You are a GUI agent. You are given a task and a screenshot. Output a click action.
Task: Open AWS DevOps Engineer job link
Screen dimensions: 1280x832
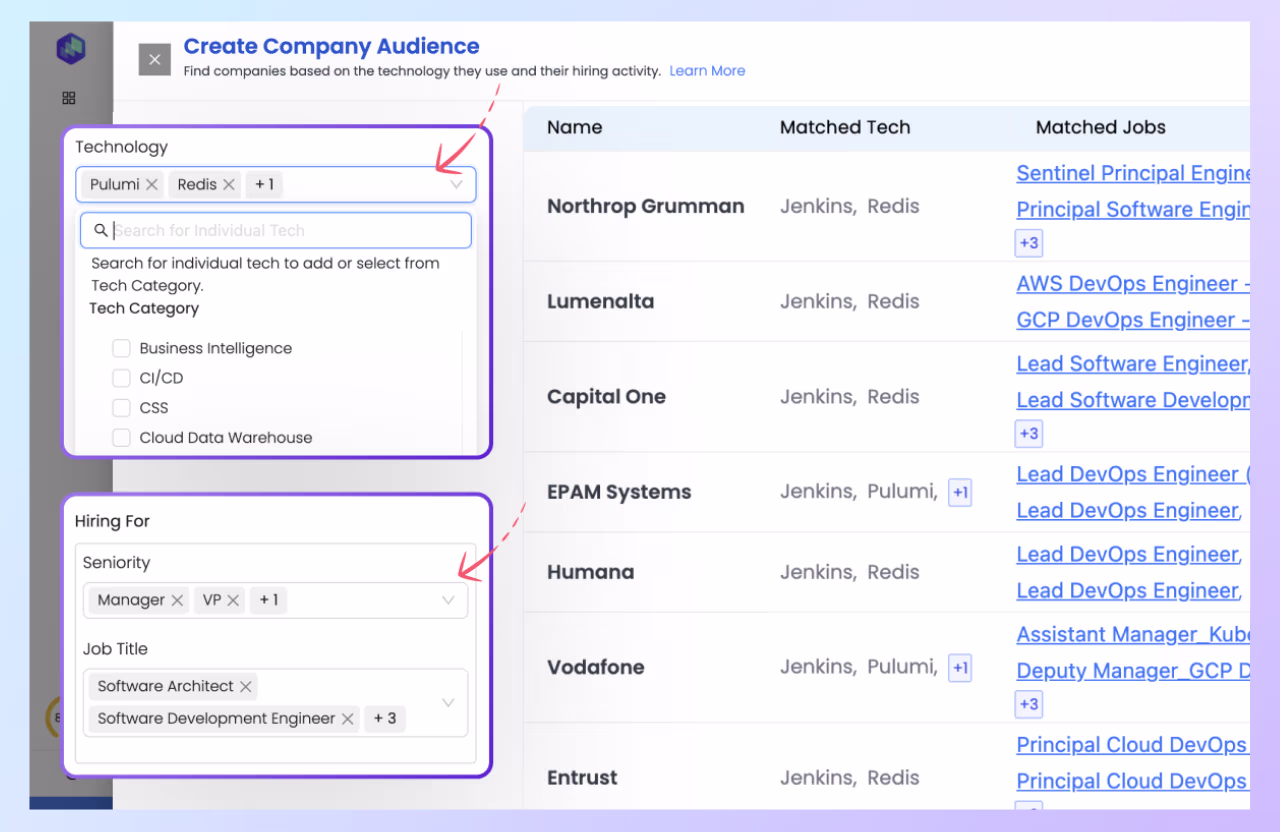pyautogui.click(x=1133, y=283)
